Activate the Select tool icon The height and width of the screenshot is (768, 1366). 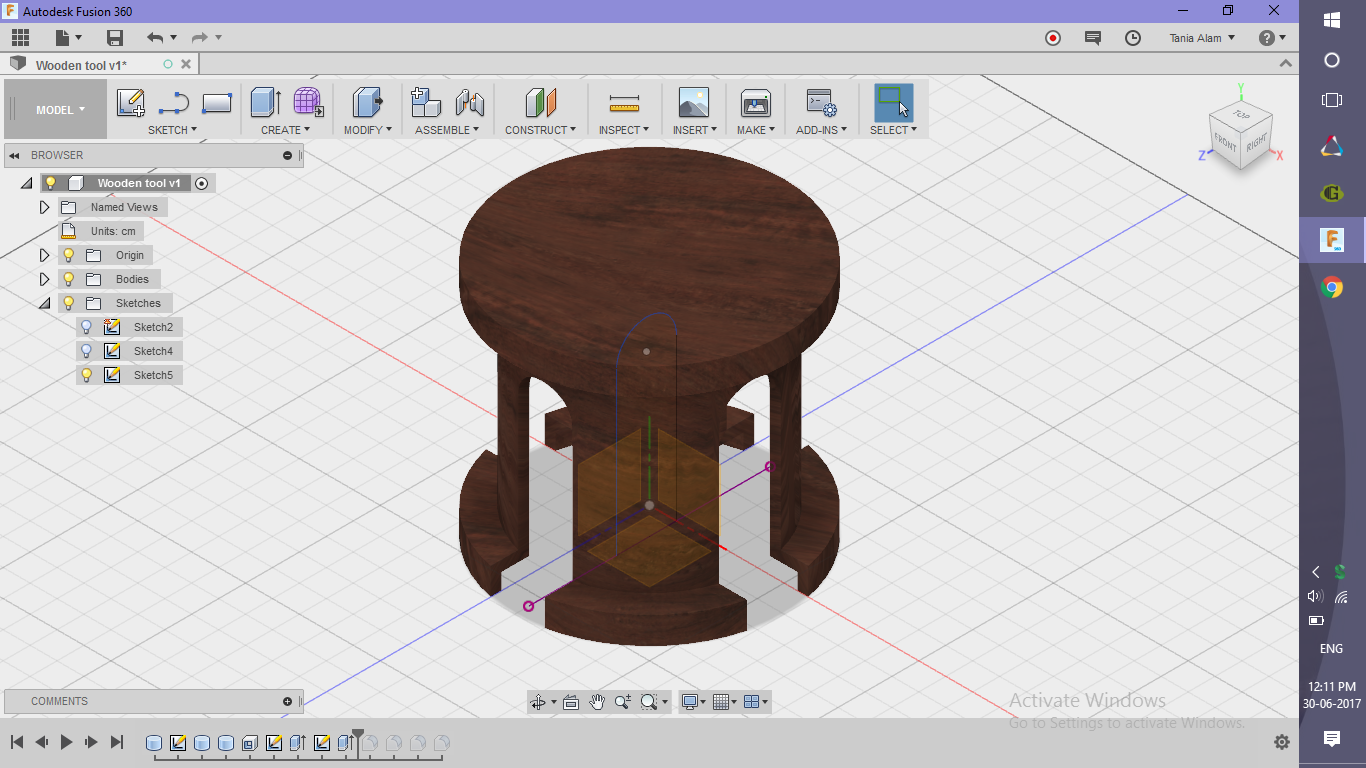893,102
